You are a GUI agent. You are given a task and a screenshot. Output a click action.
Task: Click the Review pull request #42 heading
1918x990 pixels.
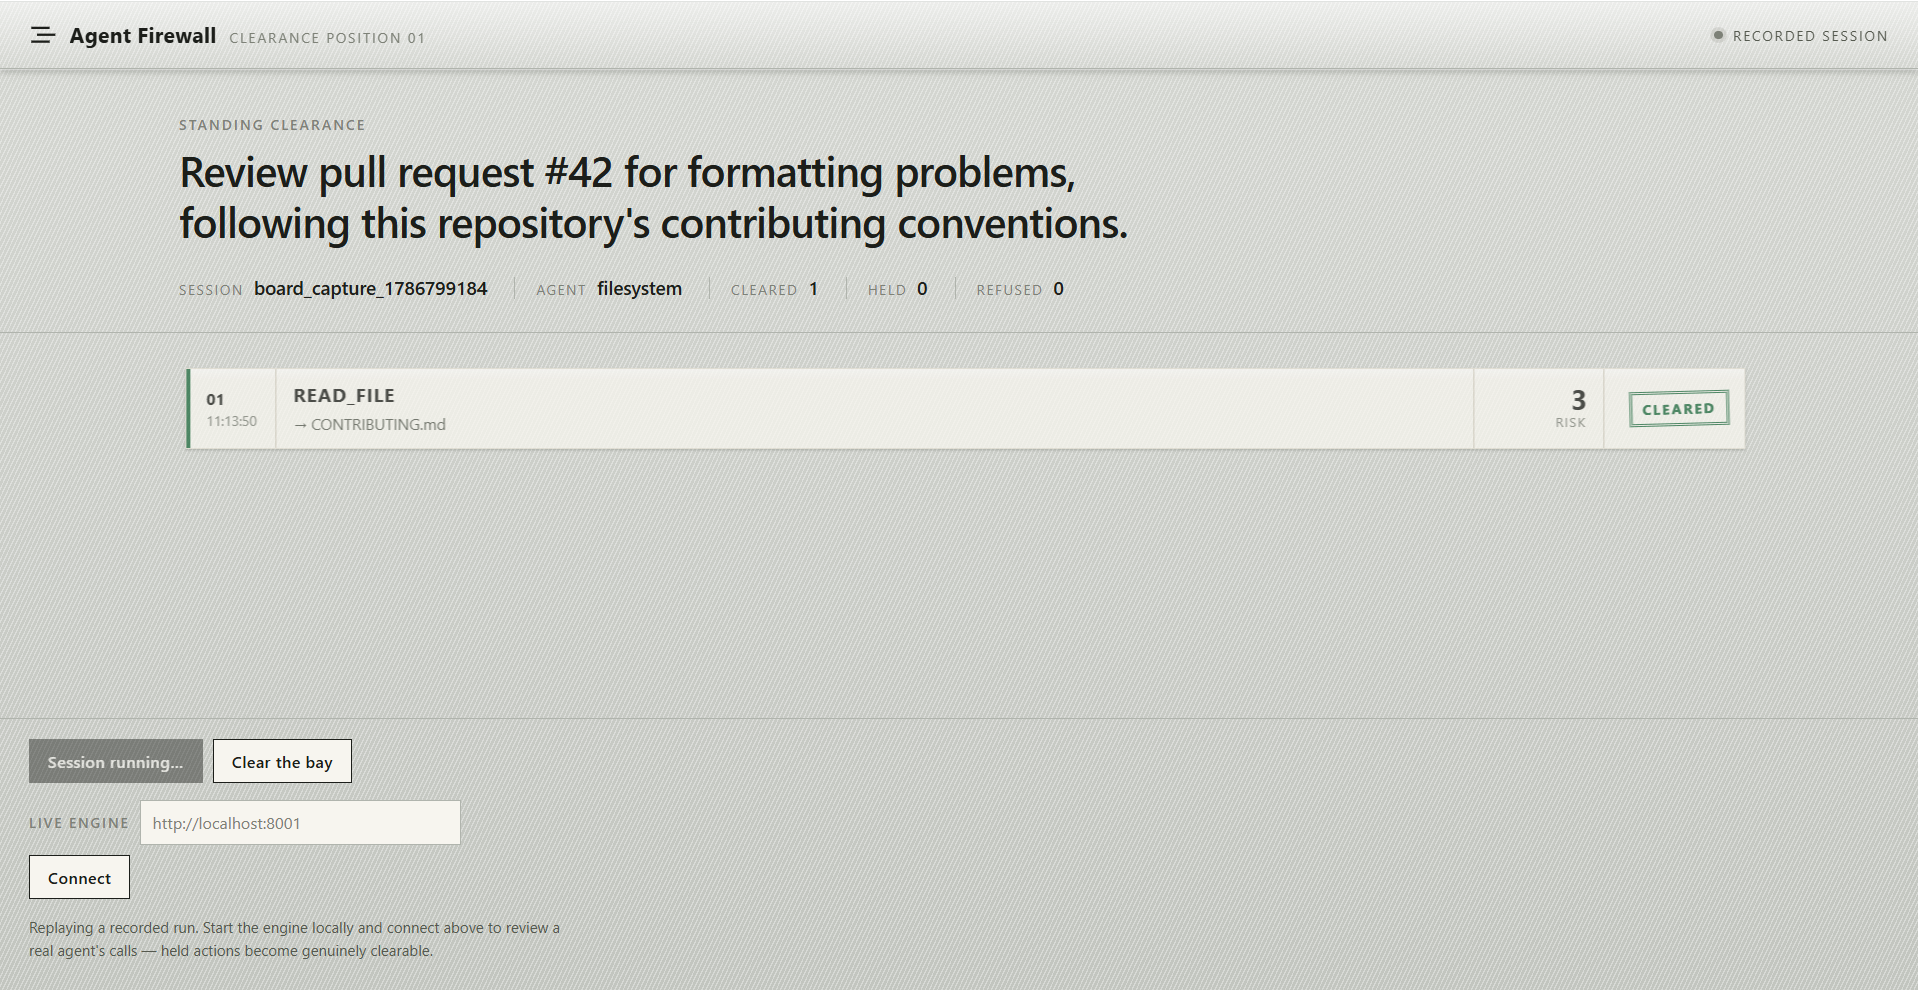point(653,198)
